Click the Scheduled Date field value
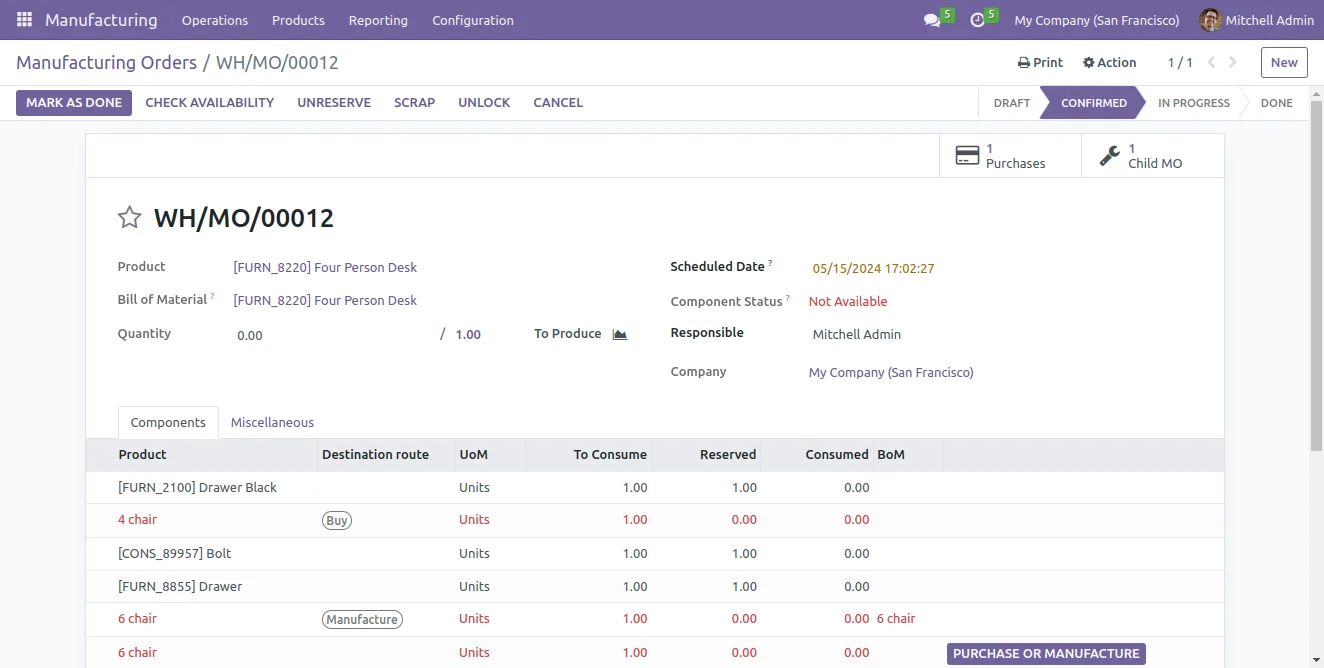 click(x=873, y=268)
